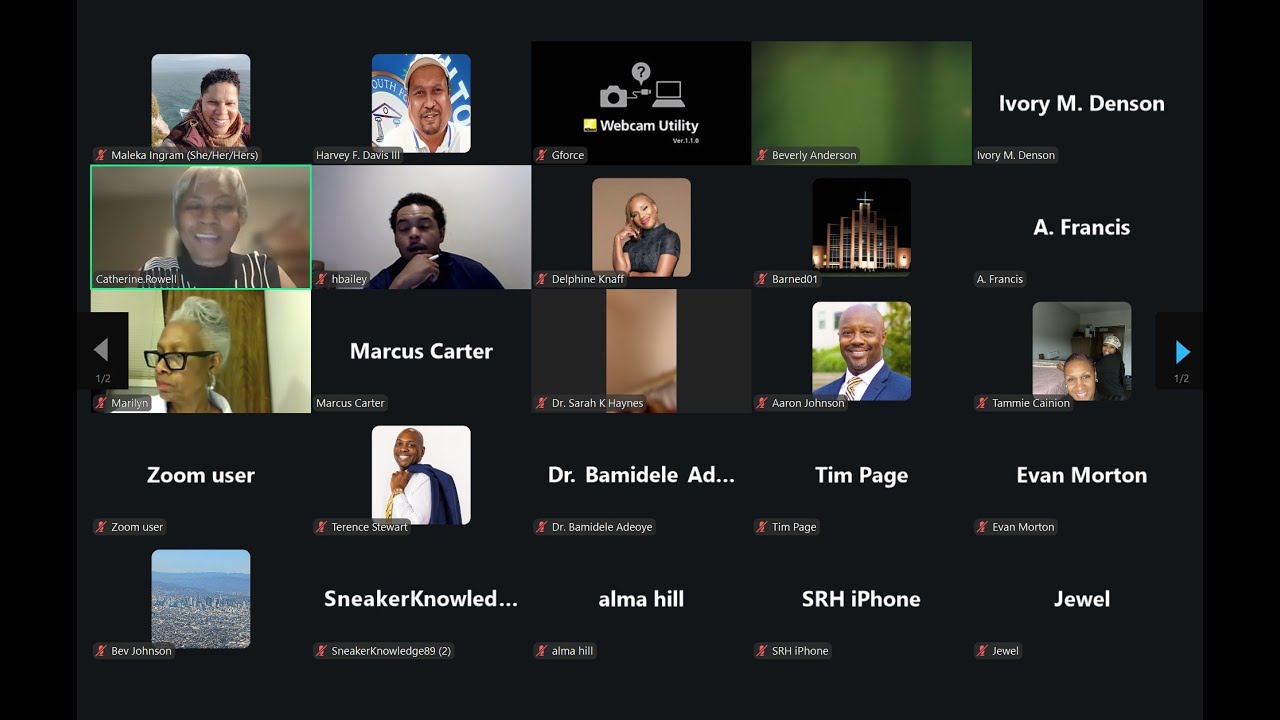Go to next page of participants
Viewport: 1280px width, 720px height.
point(1180,351)
